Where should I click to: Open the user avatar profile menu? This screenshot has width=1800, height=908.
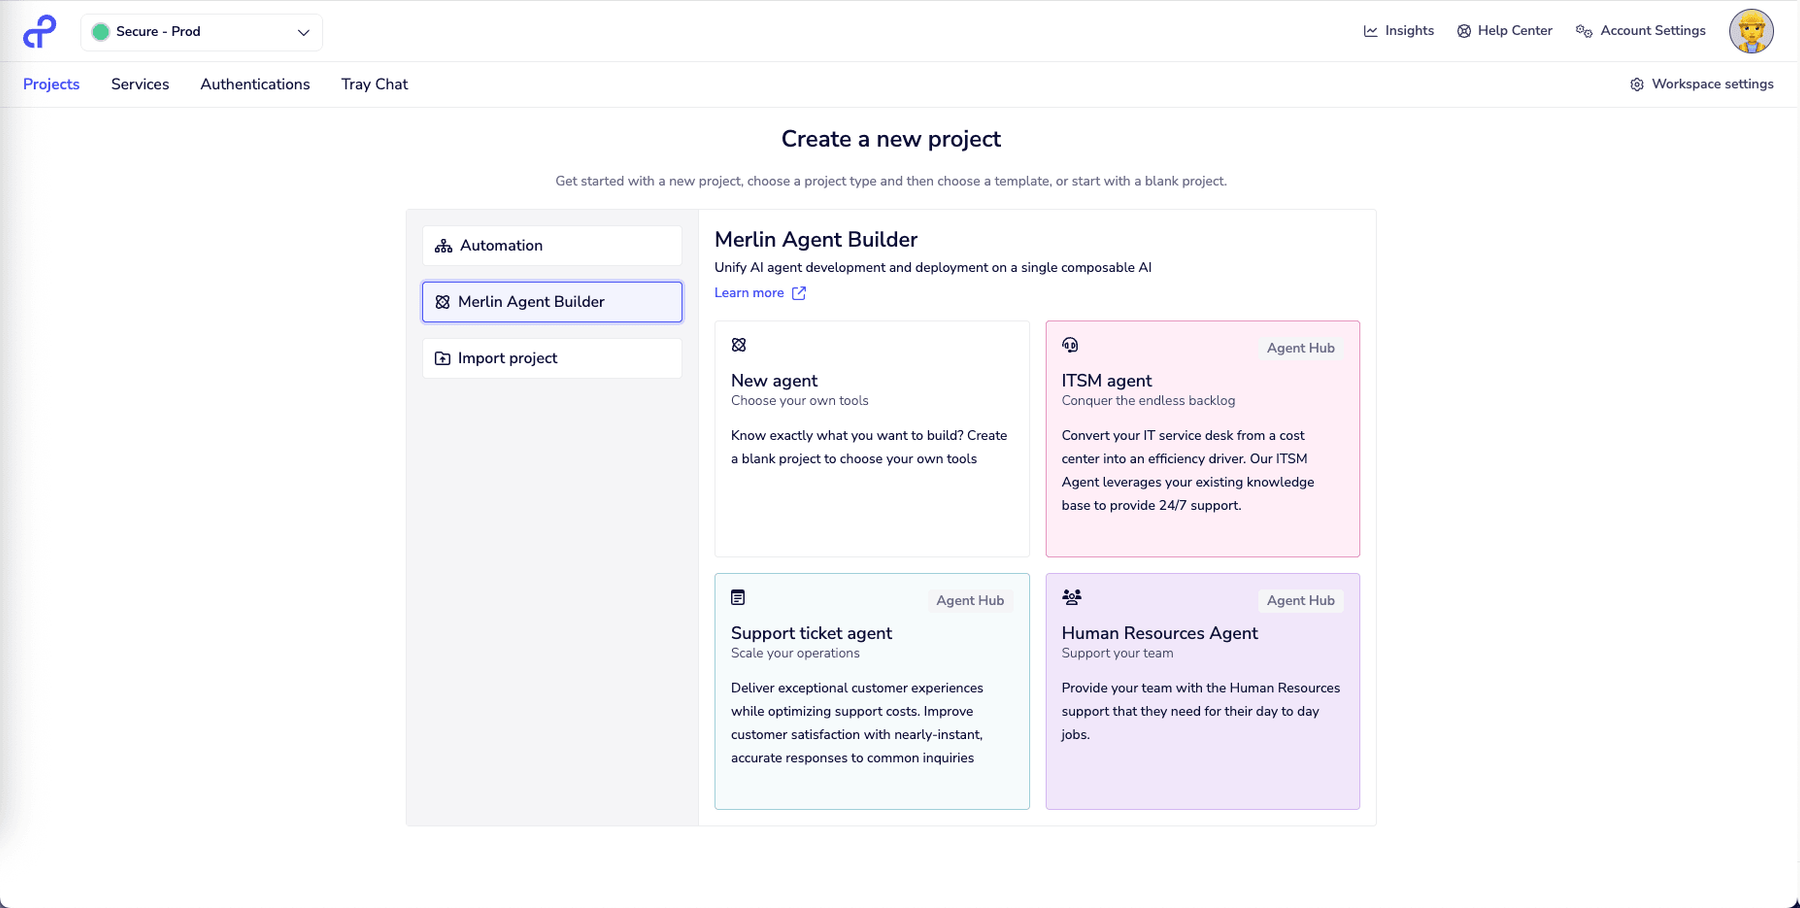coord(1751,32)
